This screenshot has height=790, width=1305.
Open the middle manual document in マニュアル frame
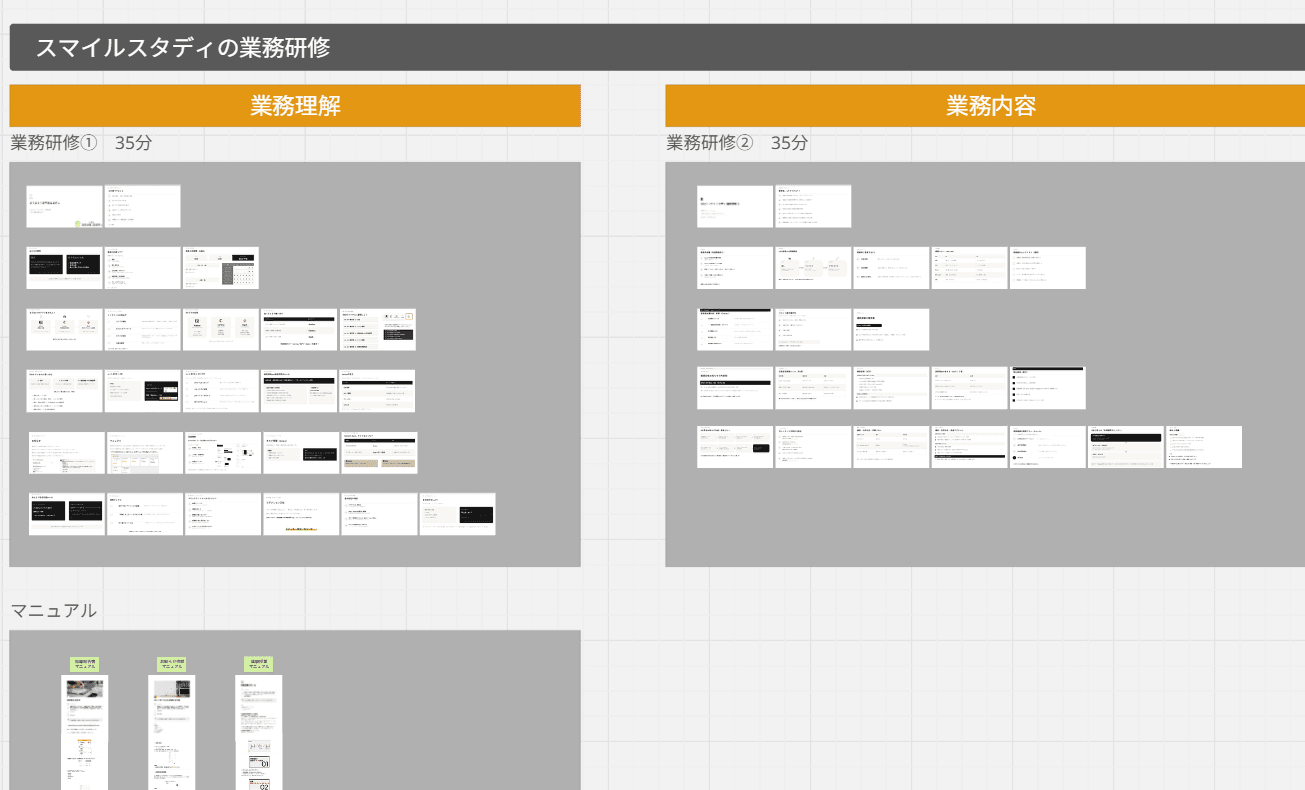tap(172, 733)
